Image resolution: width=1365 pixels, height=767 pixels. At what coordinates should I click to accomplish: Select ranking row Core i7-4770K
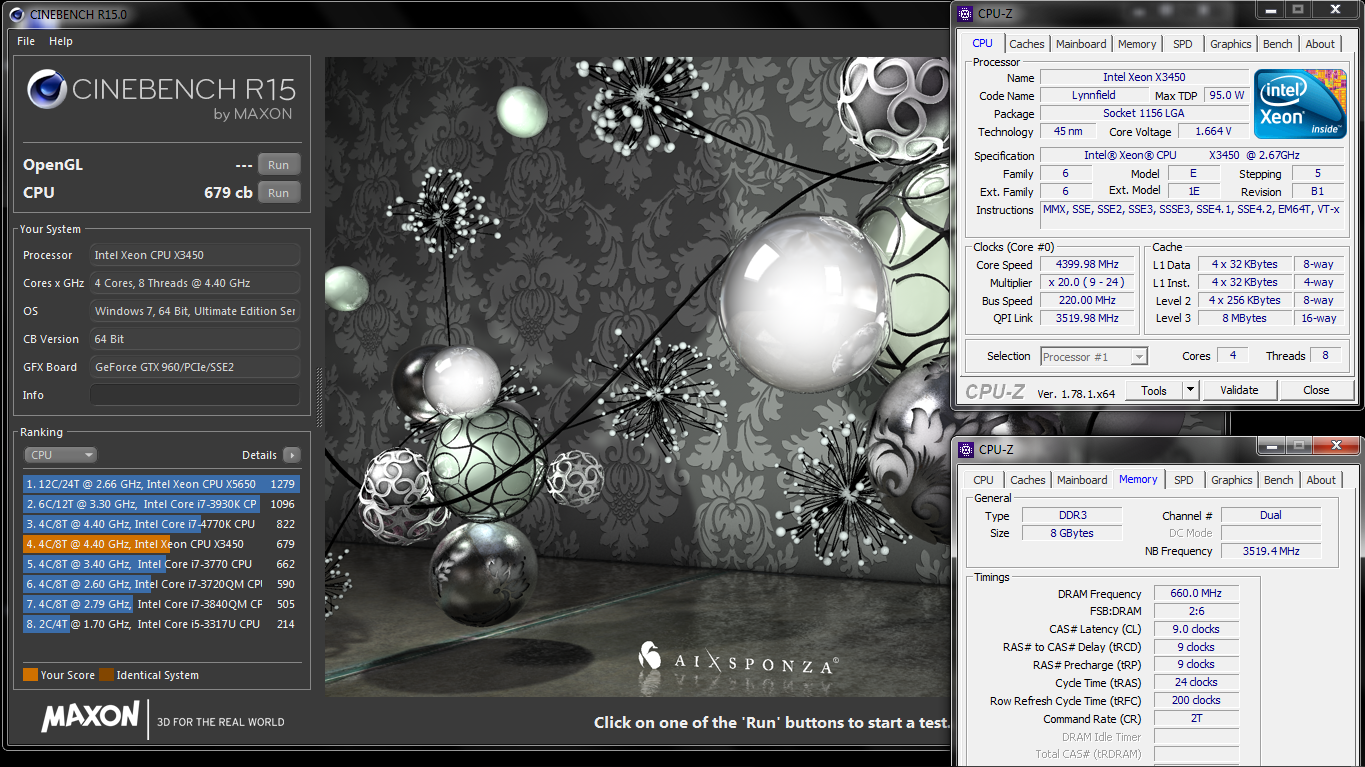click(x=161, y=524)
